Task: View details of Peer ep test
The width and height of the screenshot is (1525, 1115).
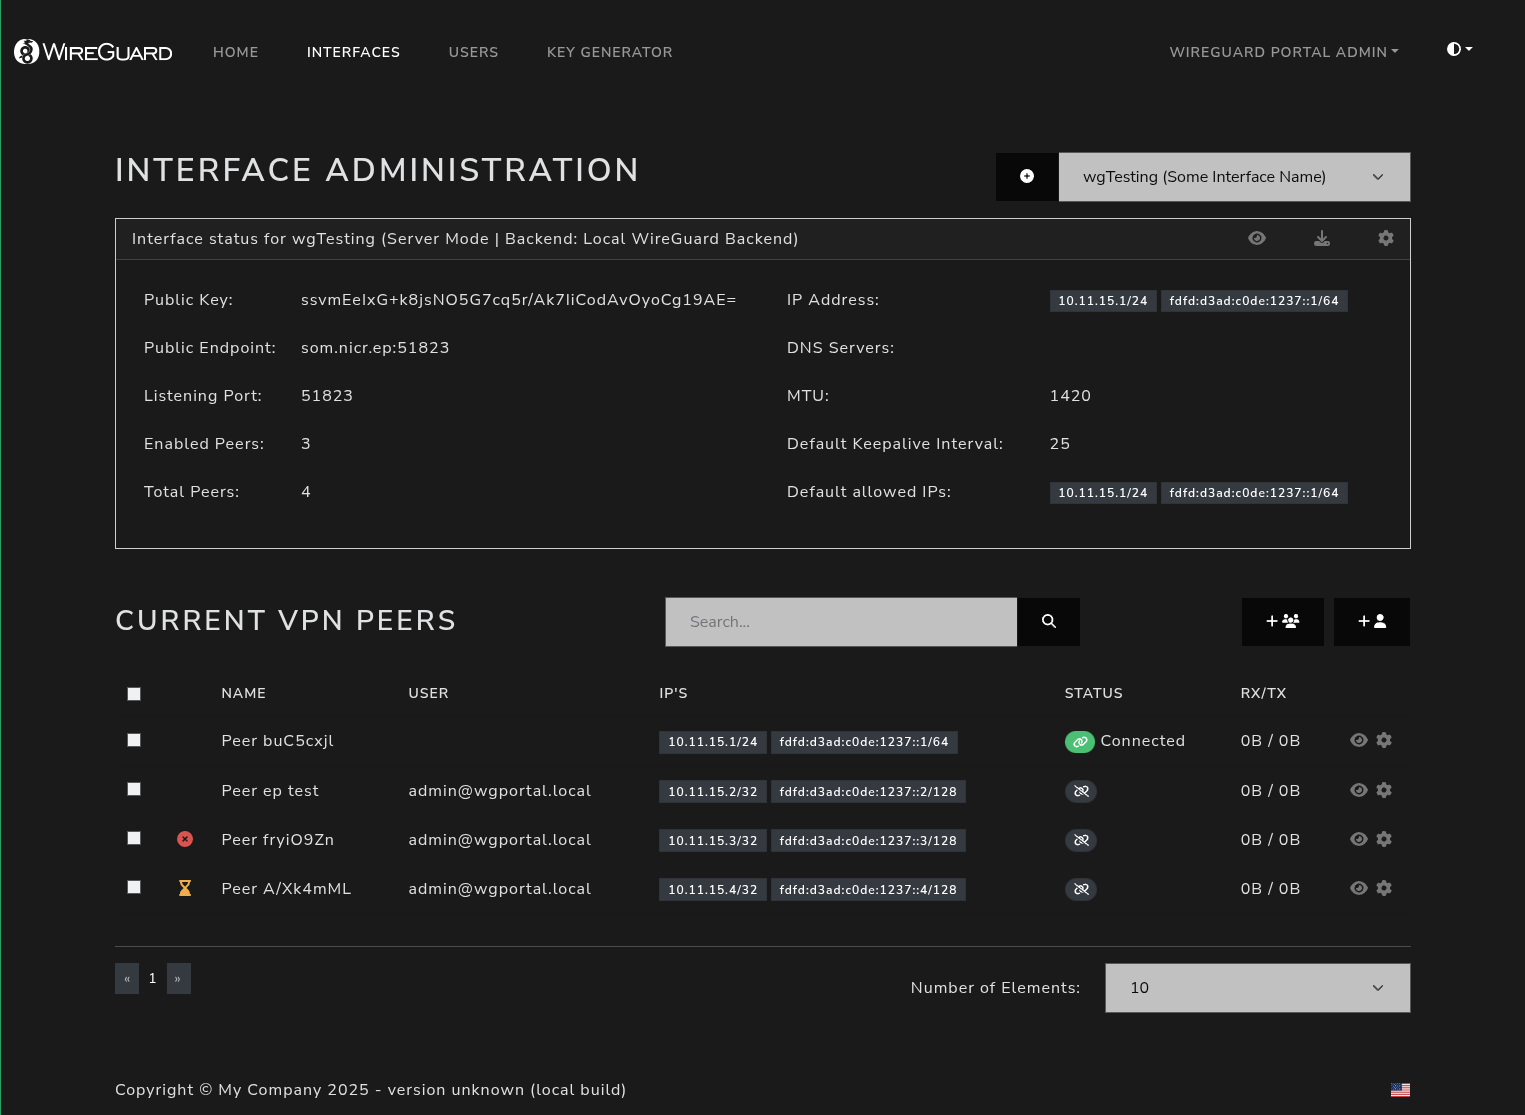Action: click(1358, 791)
